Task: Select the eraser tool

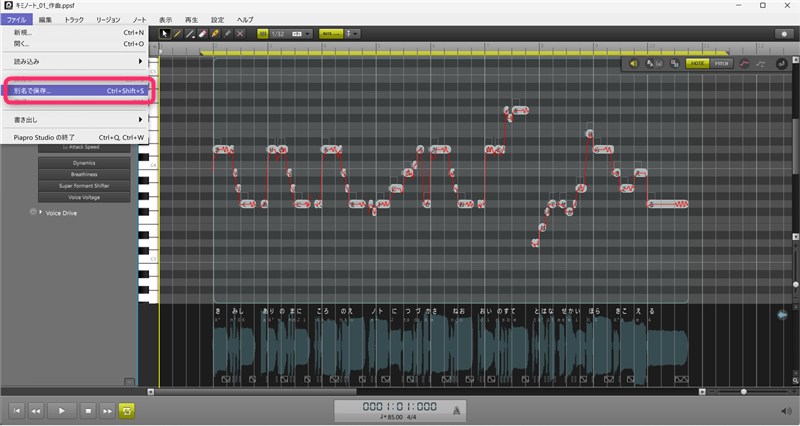Action: (202, 34)
